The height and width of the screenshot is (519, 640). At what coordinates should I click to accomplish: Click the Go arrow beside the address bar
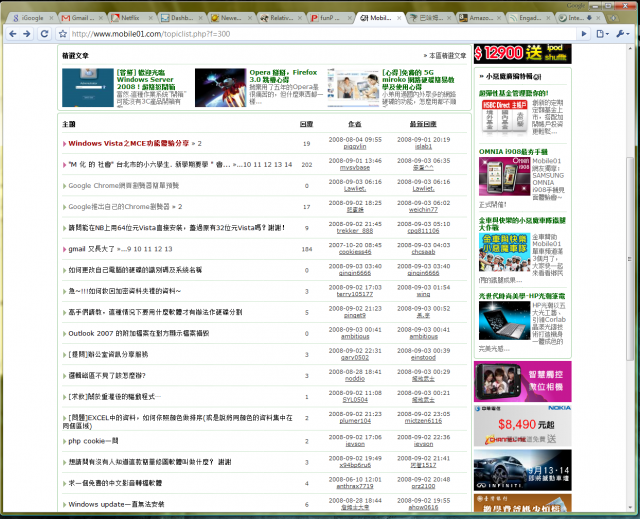point(584,34)
